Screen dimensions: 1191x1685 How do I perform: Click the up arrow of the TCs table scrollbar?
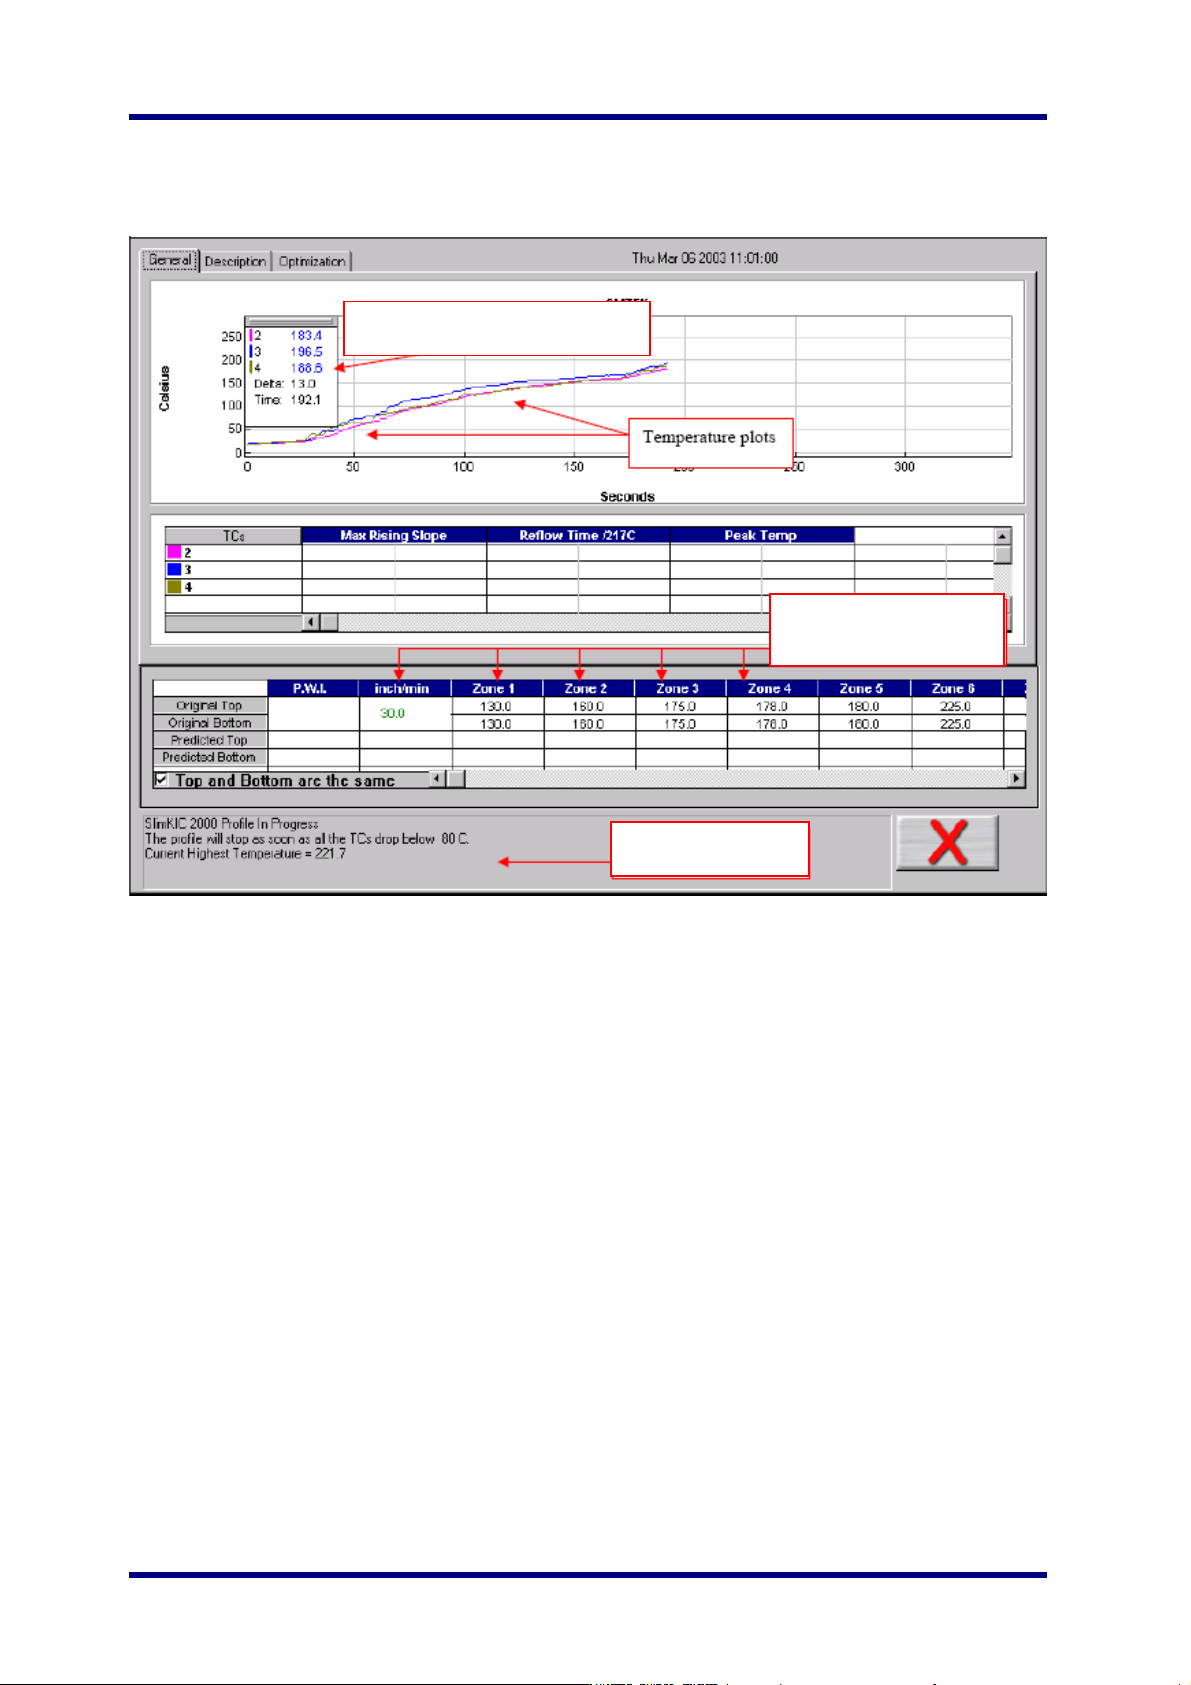pyautogui.click(x=1003, y=536)
